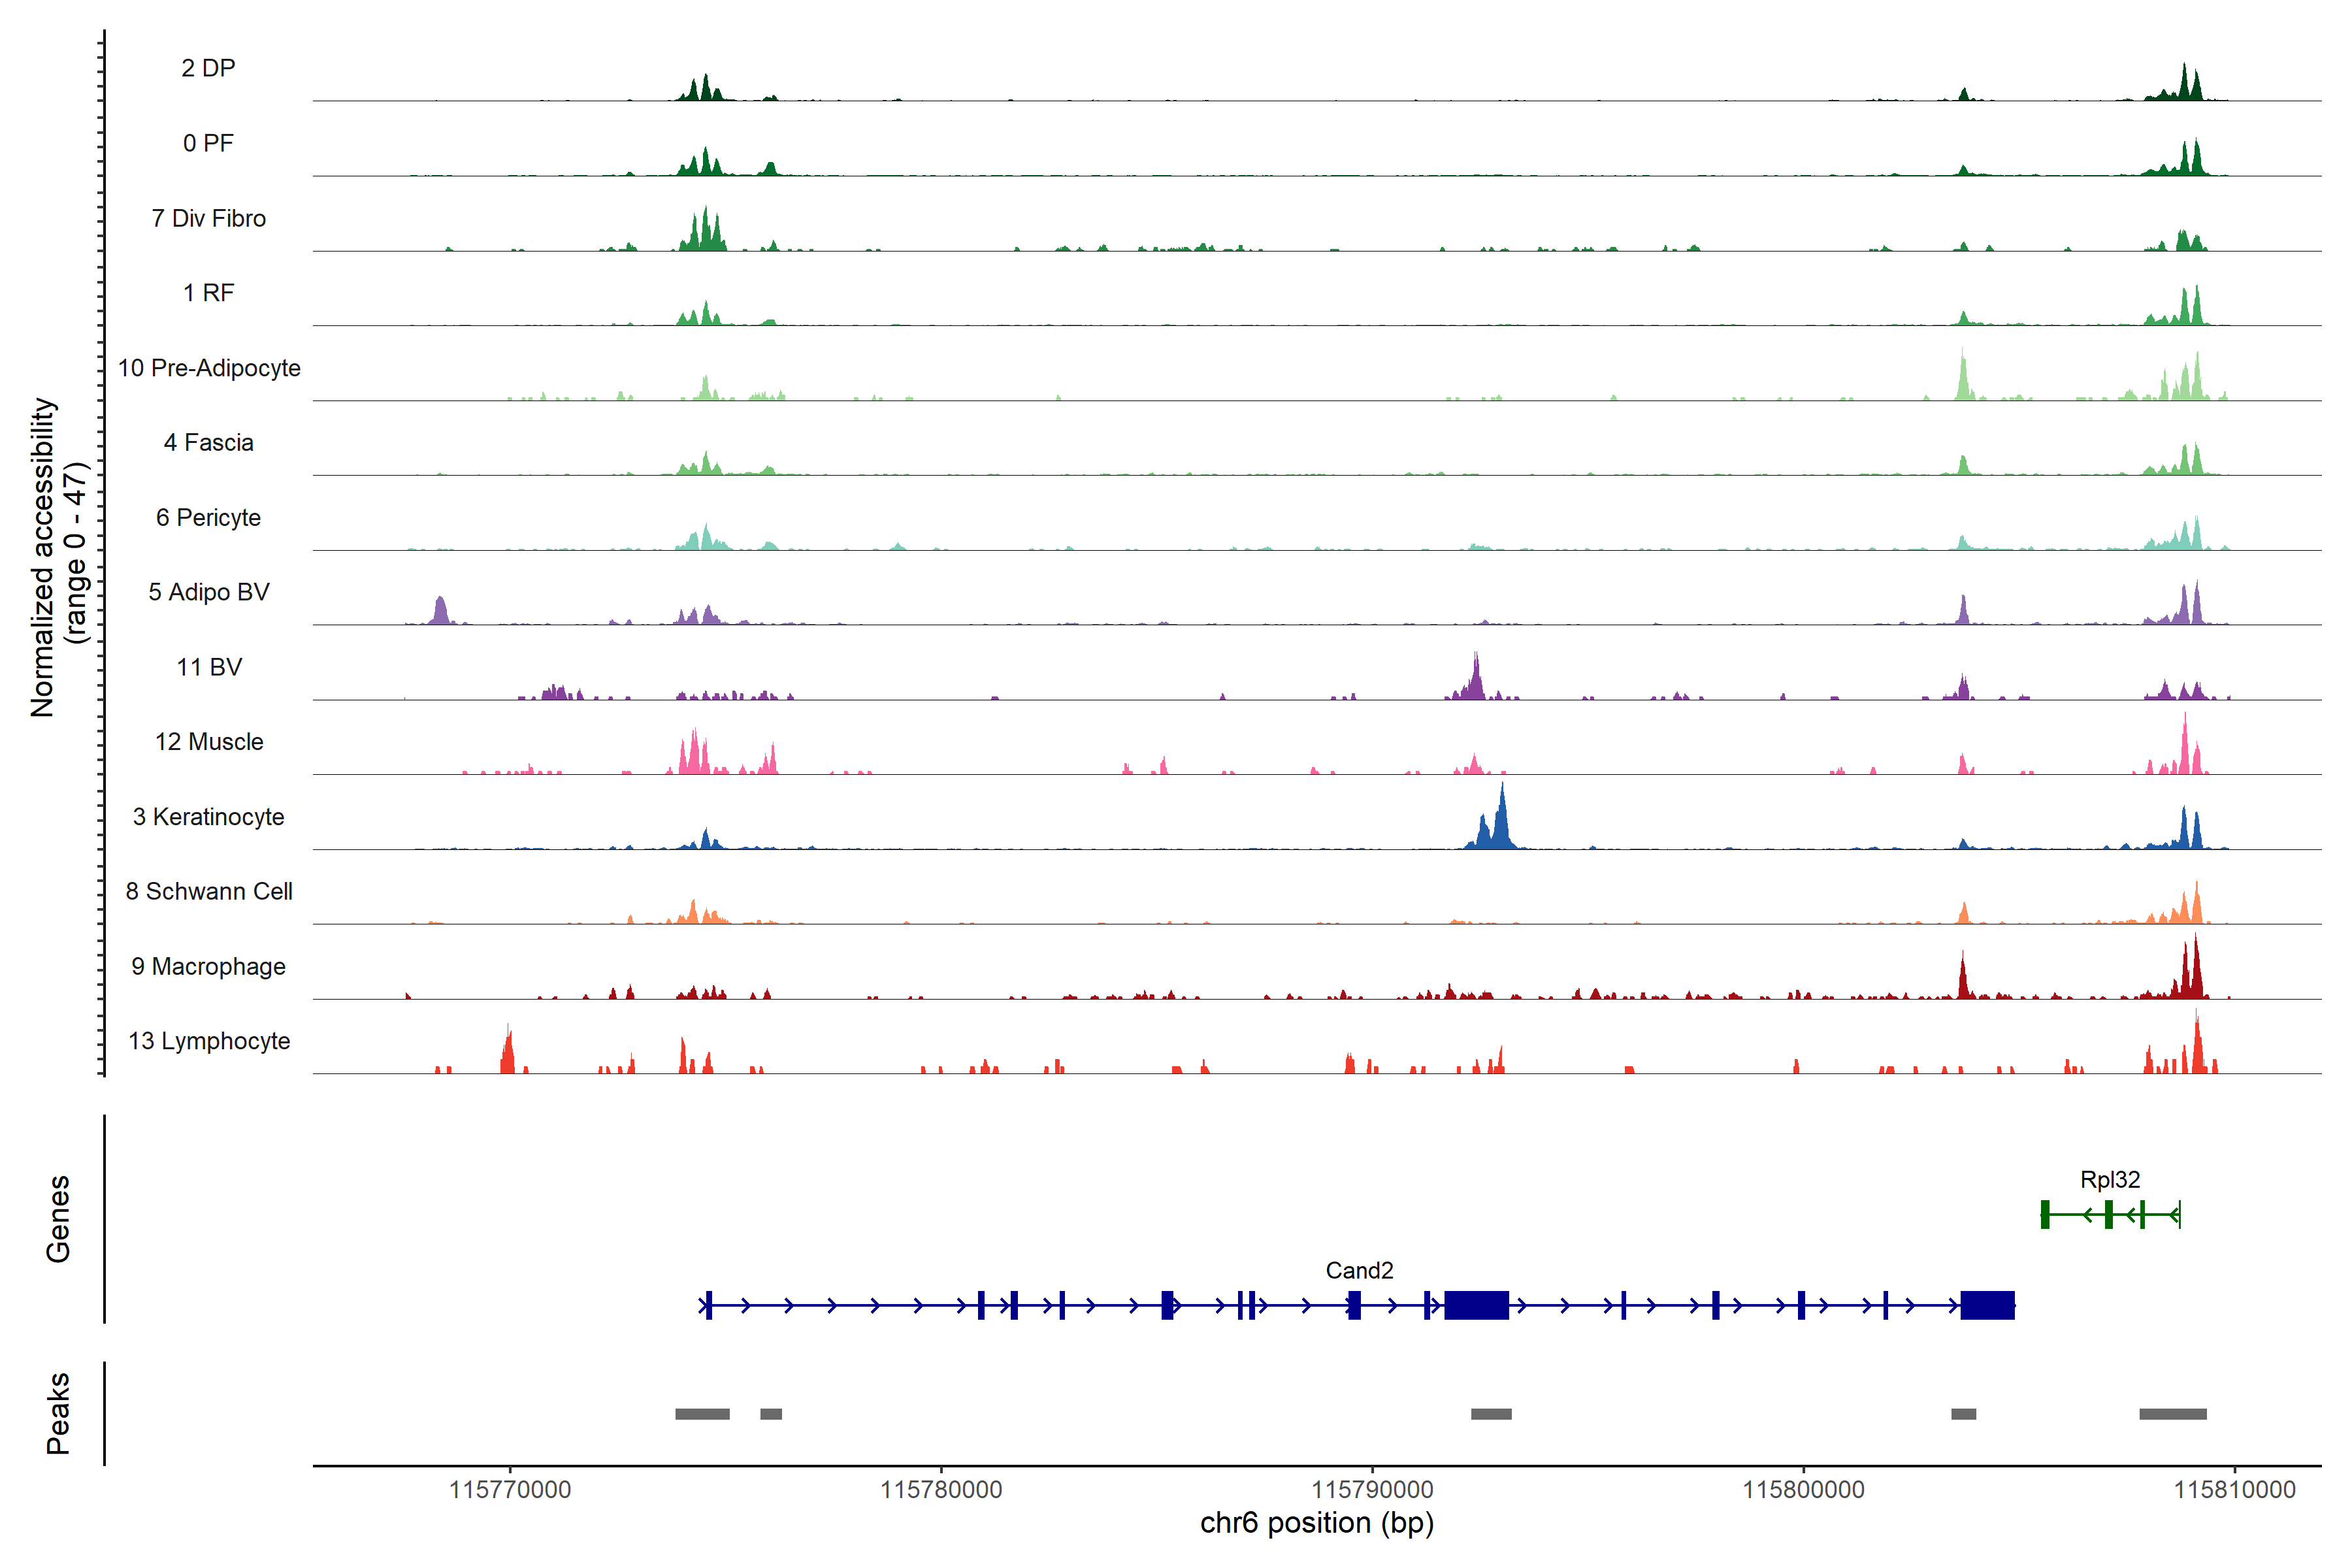Click the 115810000 axis tick label
2352x1568 pixels.
pyautogui.click(x=2234, y=1489)
